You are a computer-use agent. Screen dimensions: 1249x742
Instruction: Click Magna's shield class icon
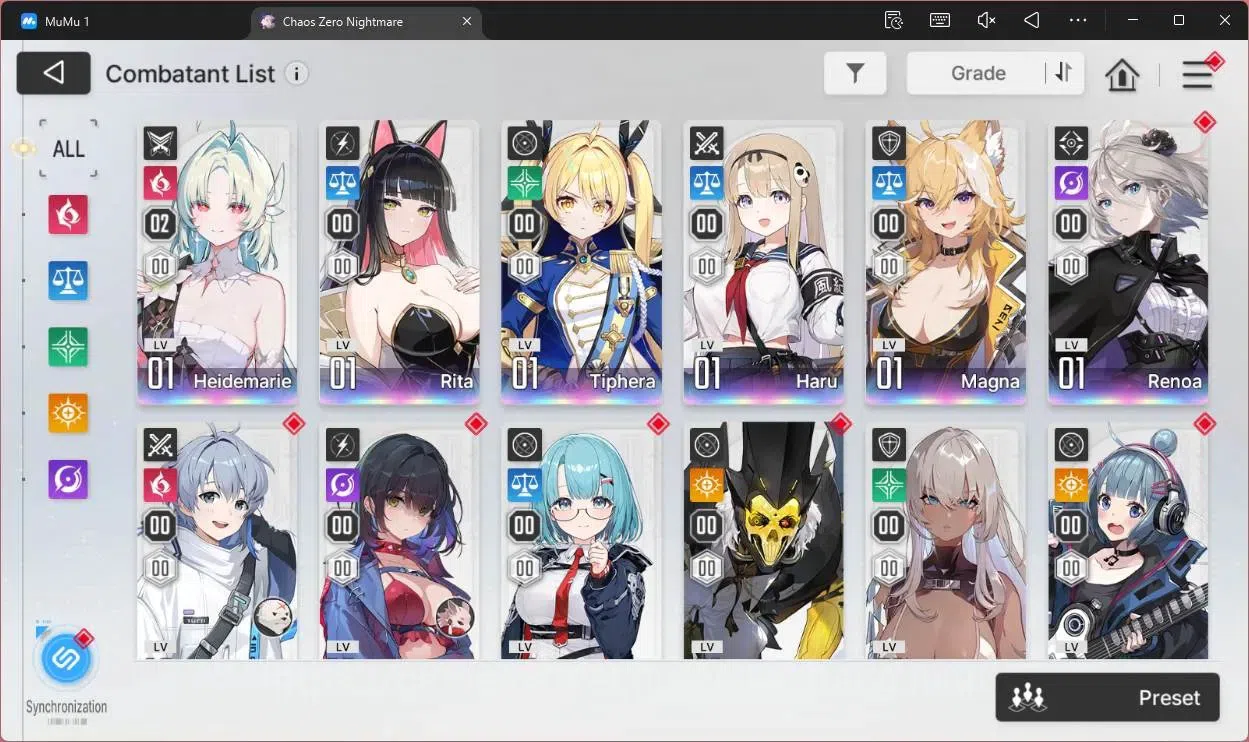point(888,144)
